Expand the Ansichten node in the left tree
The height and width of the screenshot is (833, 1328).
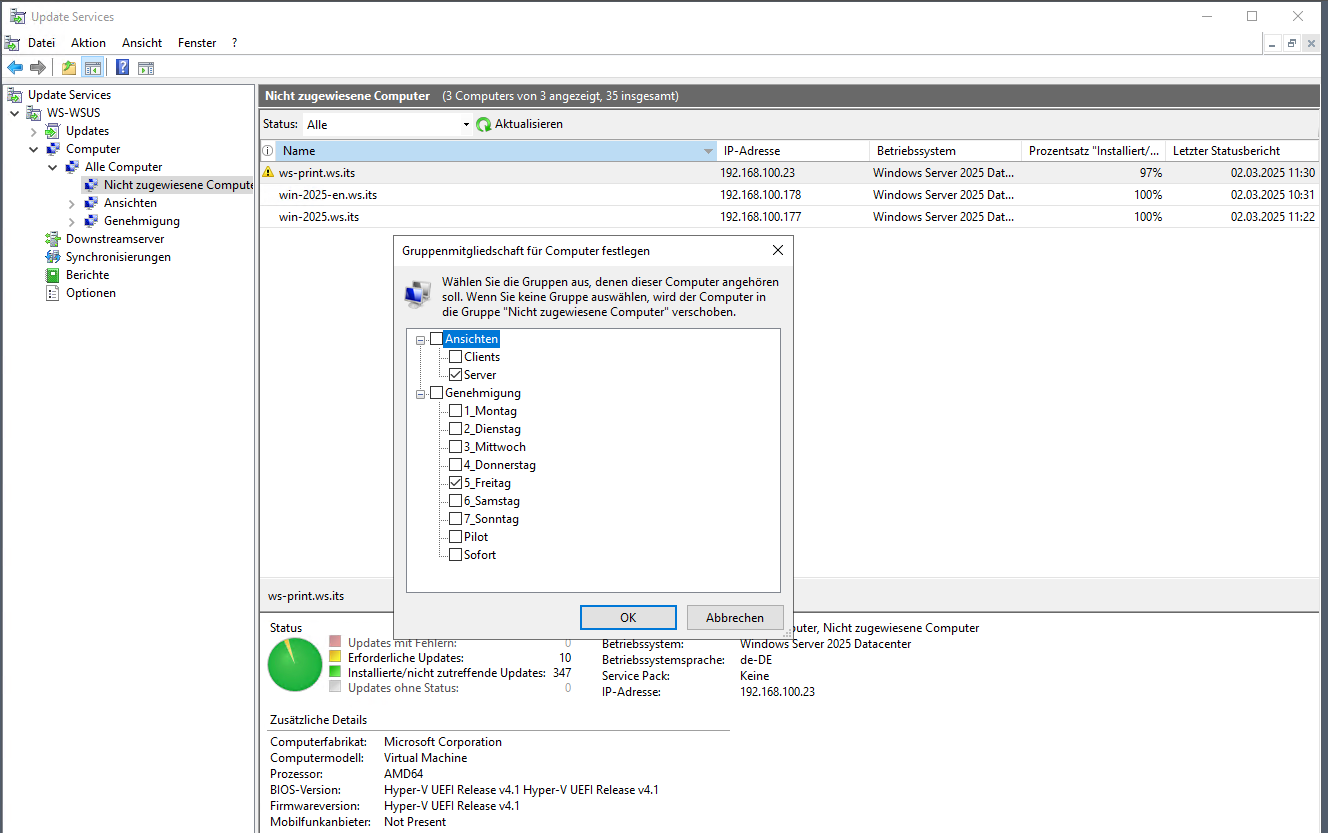72,203
